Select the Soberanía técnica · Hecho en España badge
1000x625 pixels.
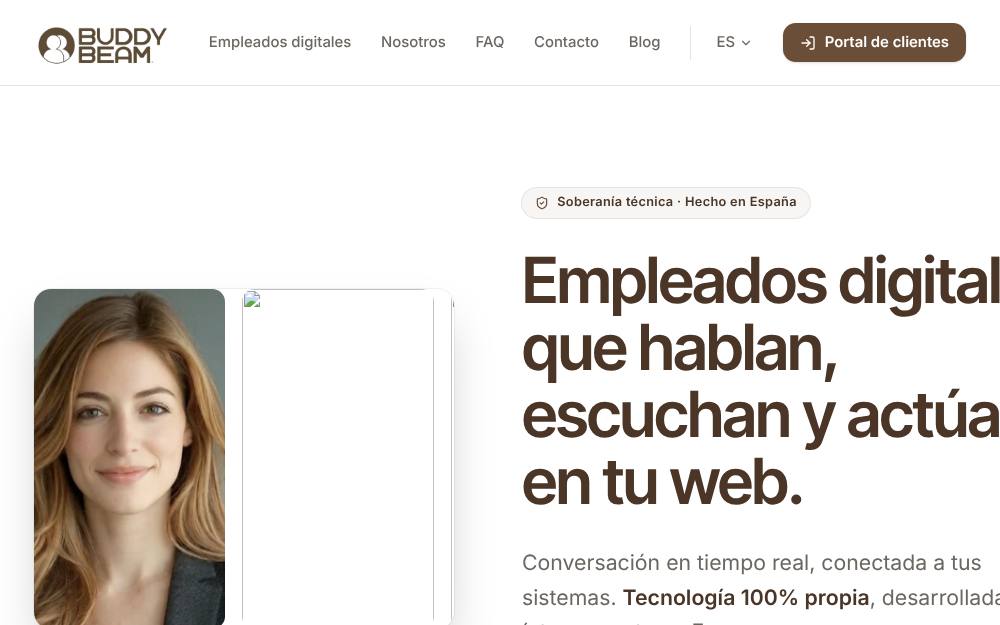point(665,203)
